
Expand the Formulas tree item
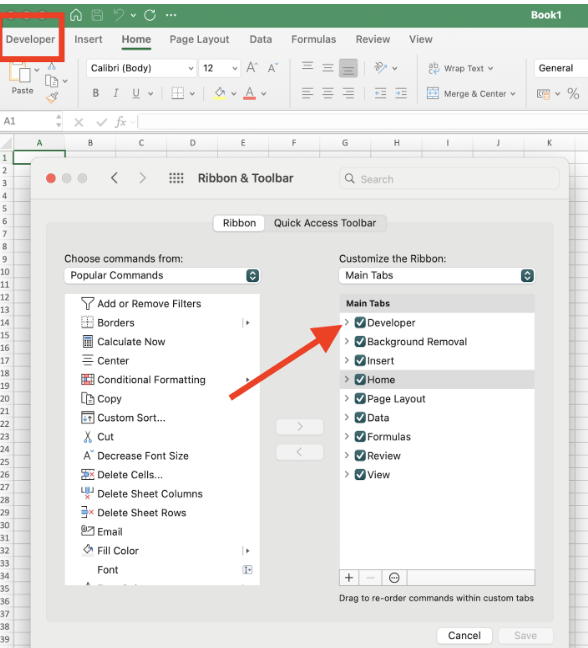pos(347,436)
